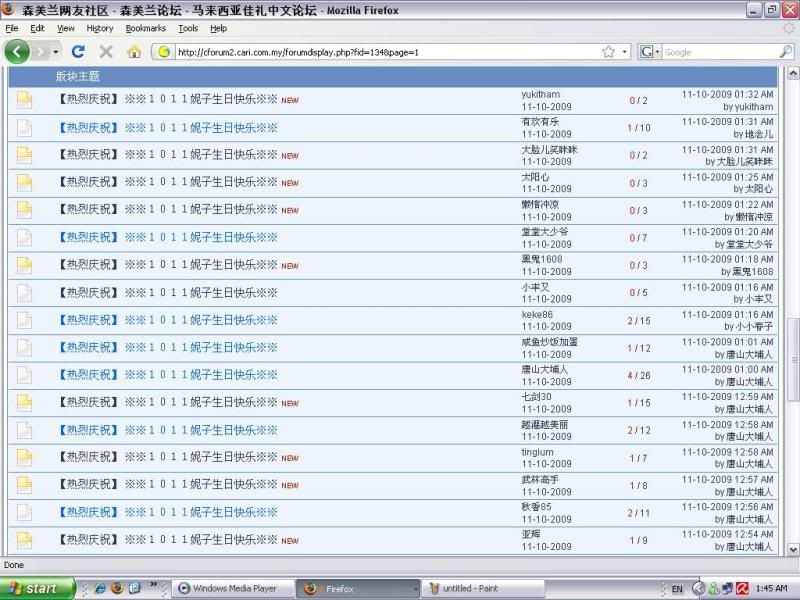Launch Firefox from Quick Launch icon

[117, 588]
